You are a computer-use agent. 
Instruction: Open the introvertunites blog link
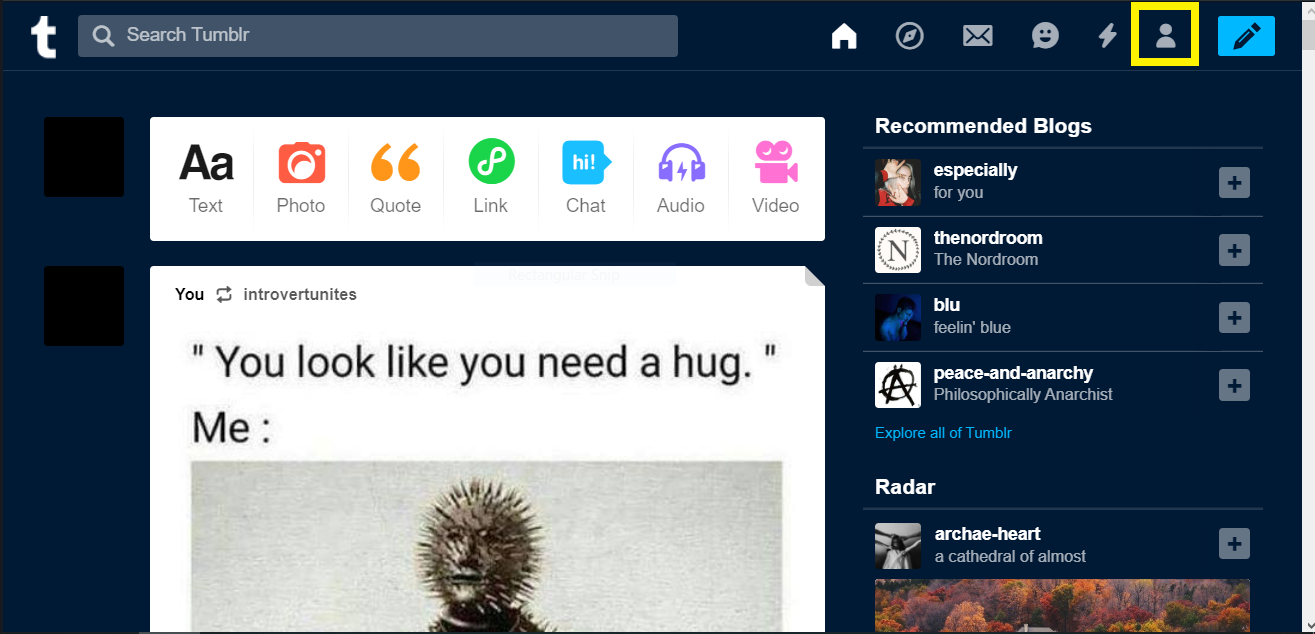tap(300, 294)
